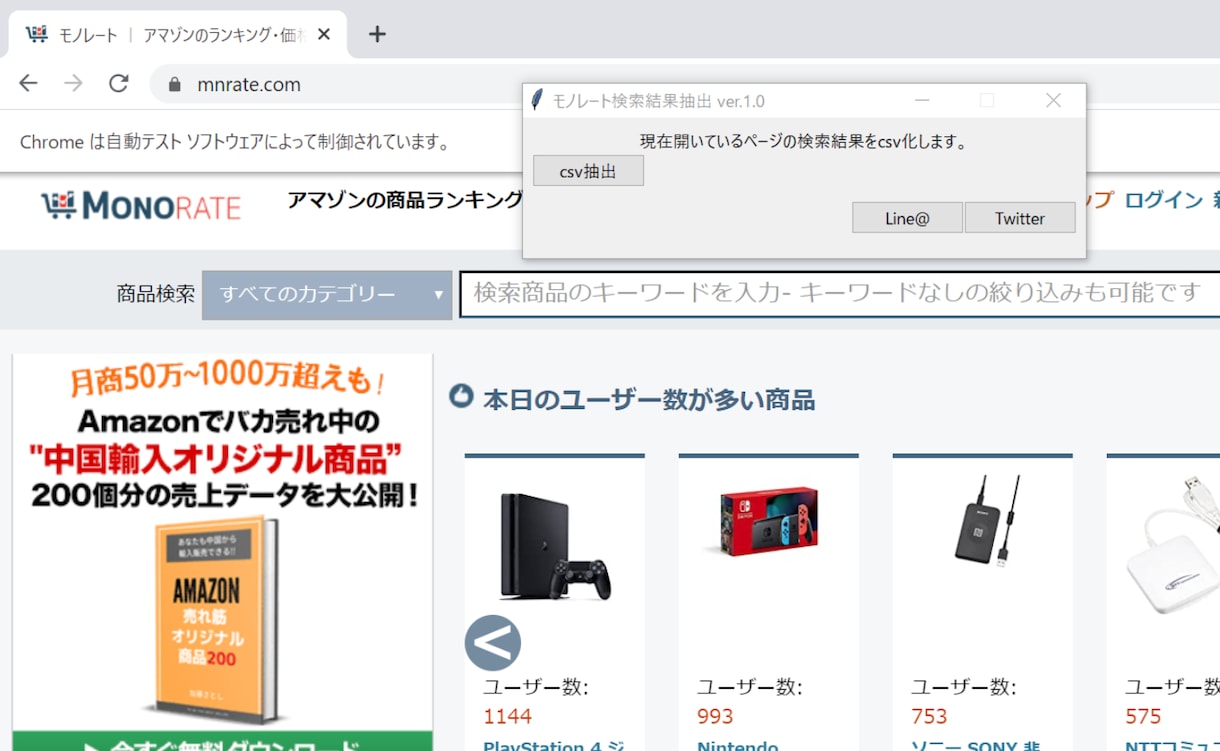Click the padlock site info icon
Viewport: 1220px width, 751px height.
coord(175,85)
